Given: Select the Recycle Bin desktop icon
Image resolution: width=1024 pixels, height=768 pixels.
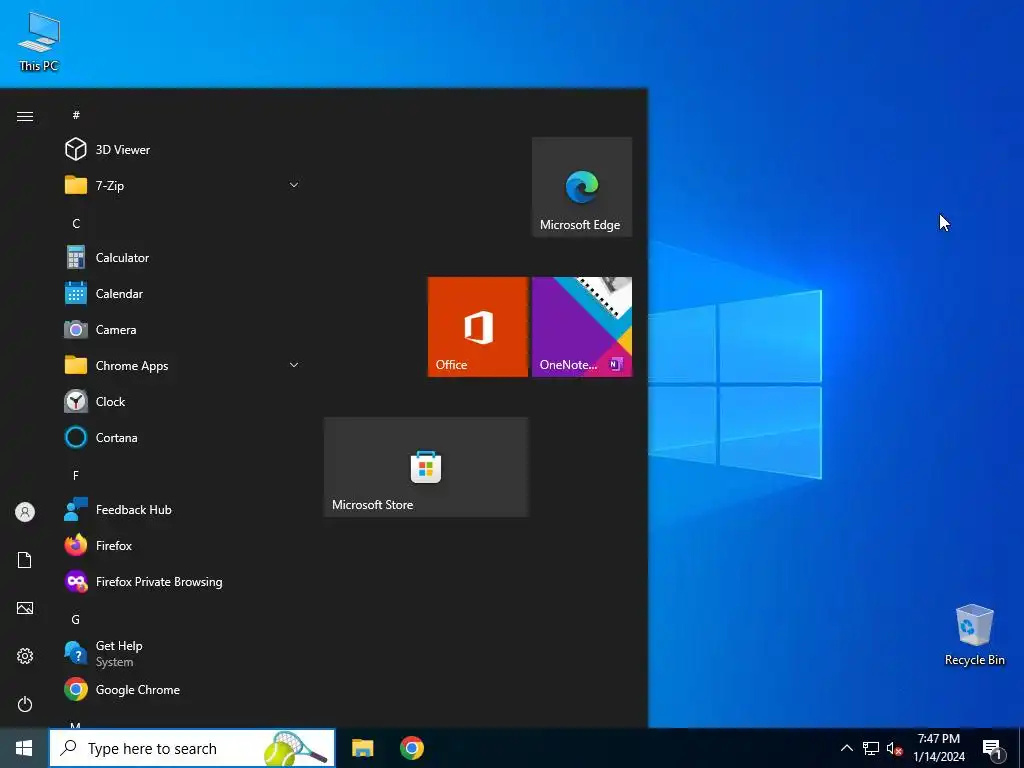Looking at the screenshot, I should coord(974,635).
